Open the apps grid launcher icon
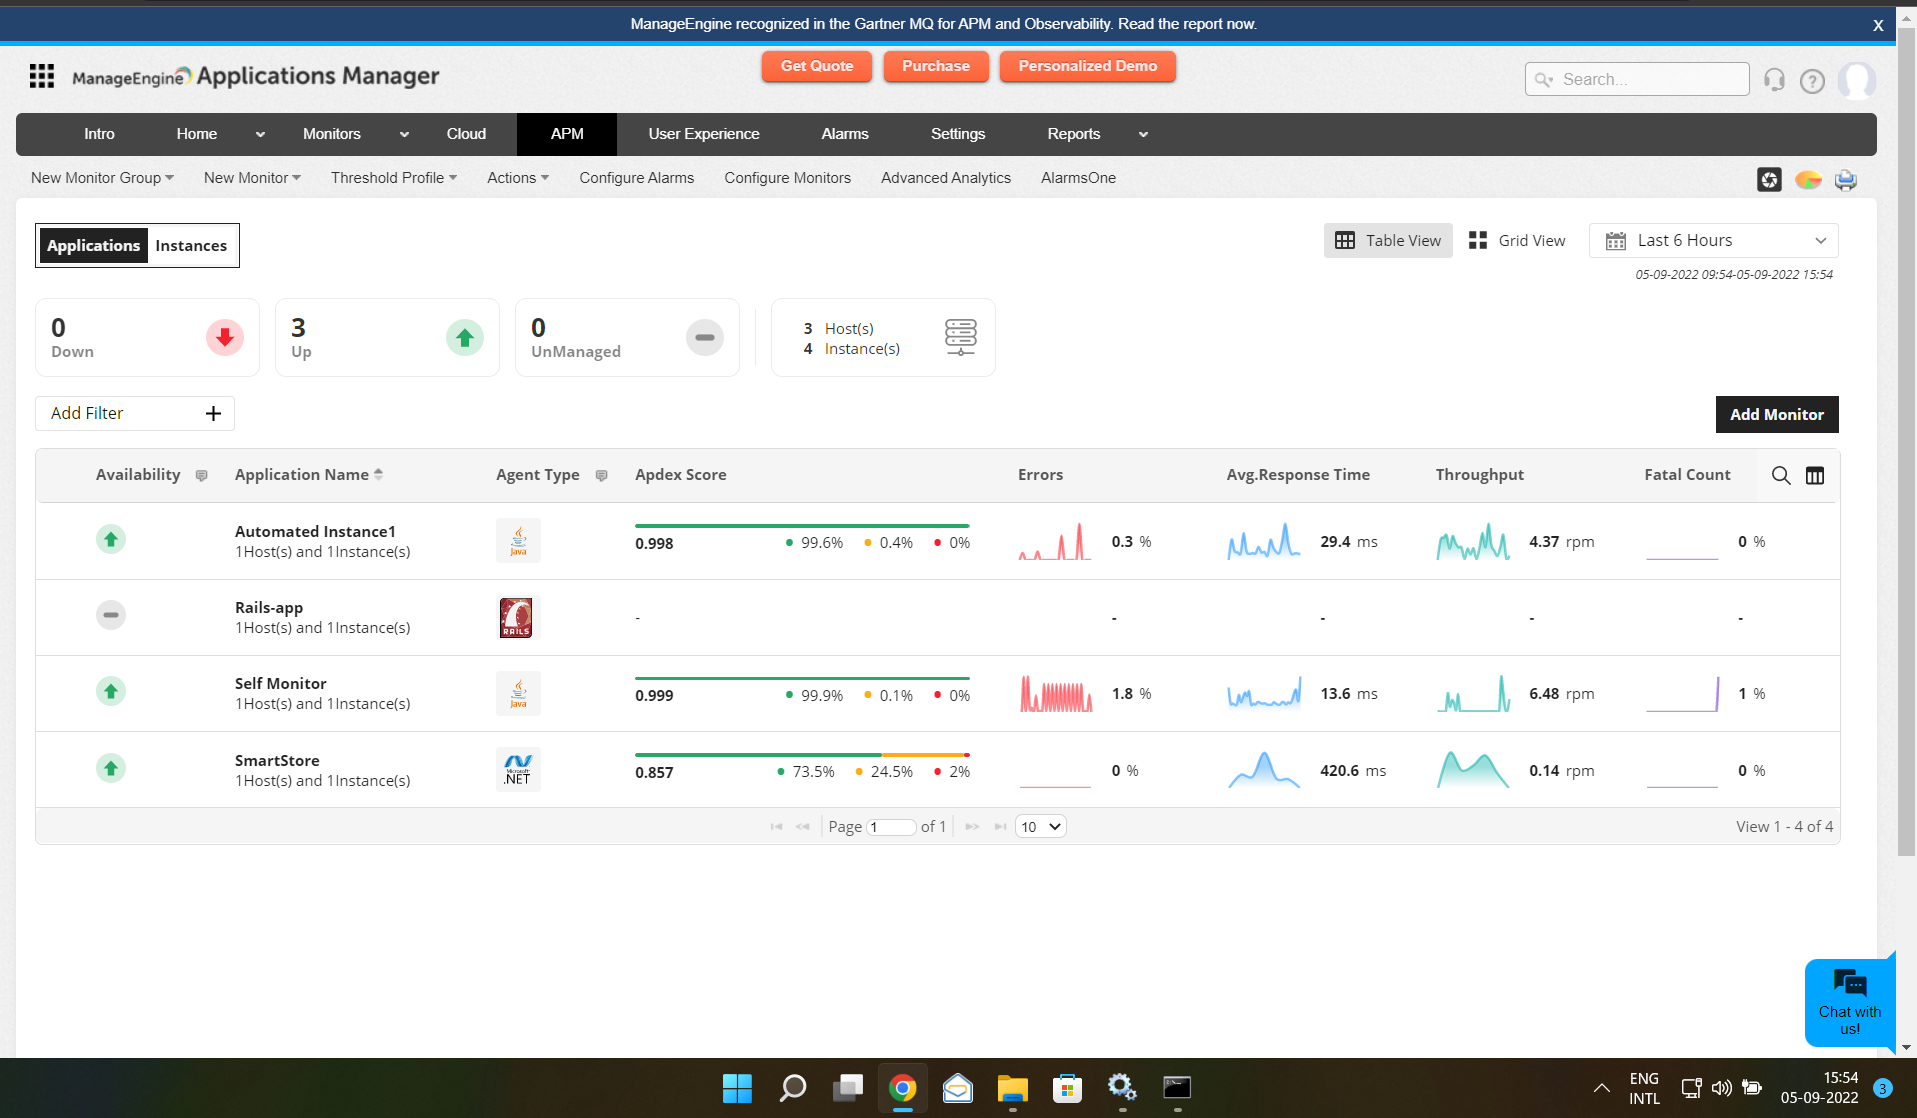 (42, 76)
